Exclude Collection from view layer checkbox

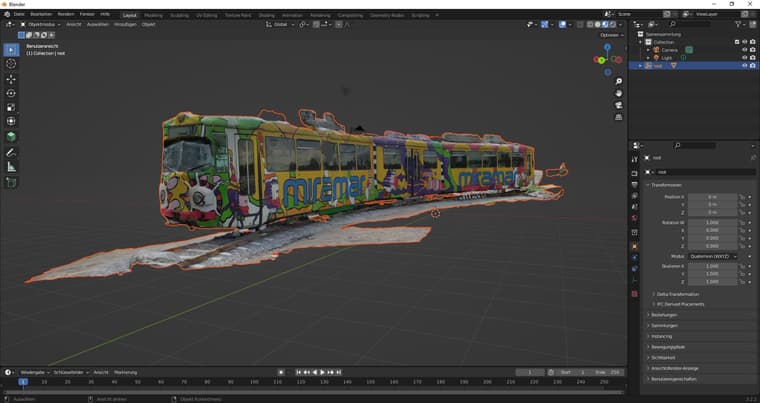(x=737, y=42)
